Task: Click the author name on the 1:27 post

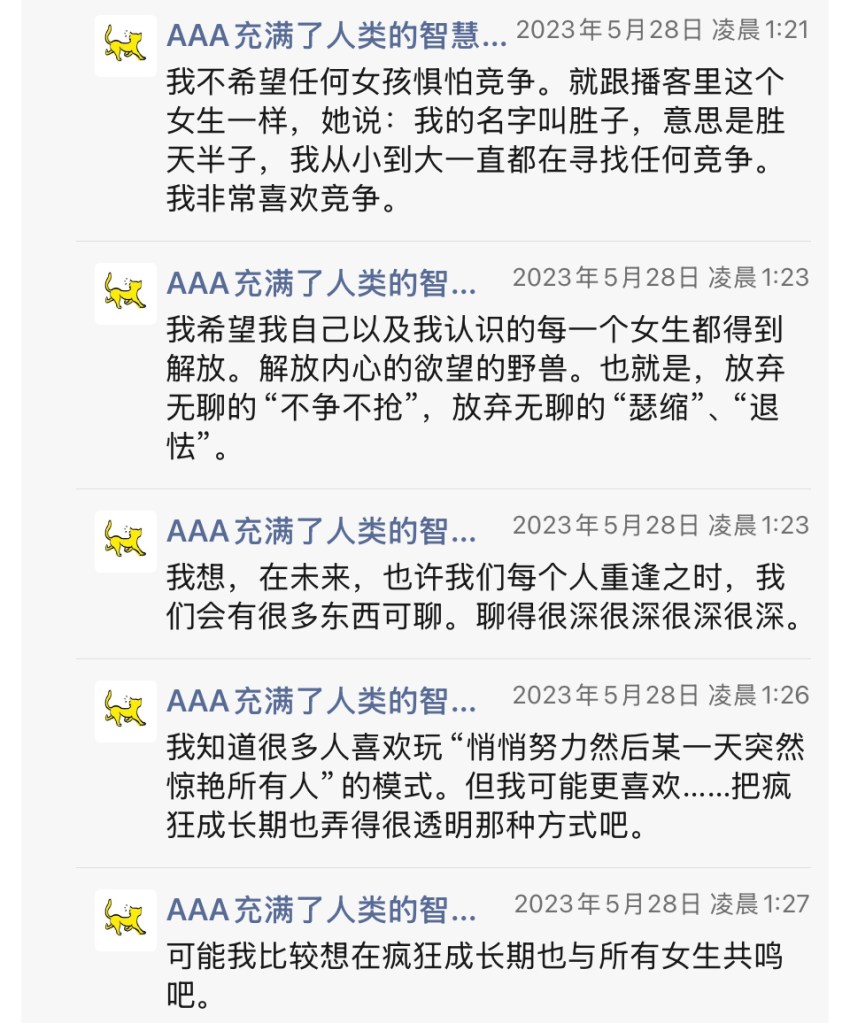Action: tap(321, 910)
